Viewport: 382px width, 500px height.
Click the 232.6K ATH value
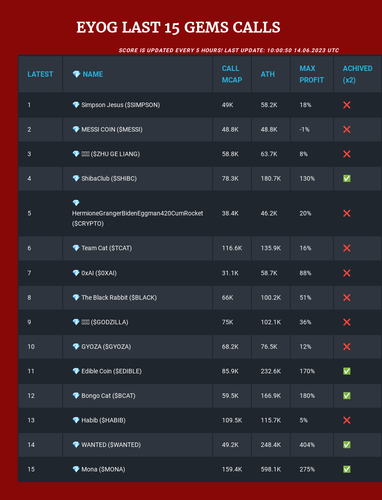point(271,371)
